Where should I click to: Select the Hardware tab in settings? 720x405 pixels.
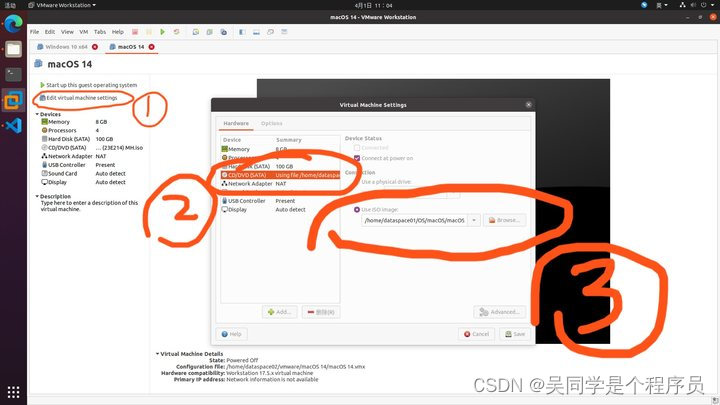[x=236, y=124]
